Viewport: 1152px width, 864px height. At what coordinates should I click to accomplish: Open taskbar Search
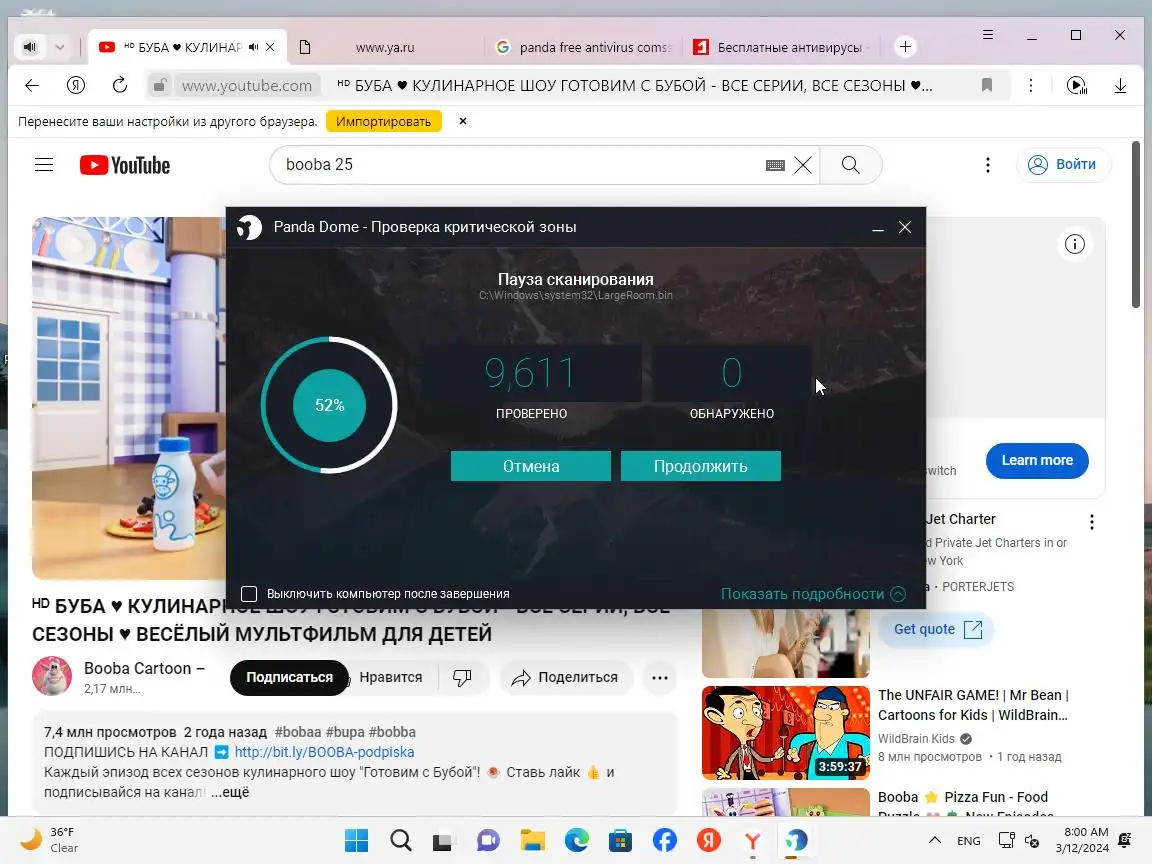pyautogui.click(x=400, y=840)
